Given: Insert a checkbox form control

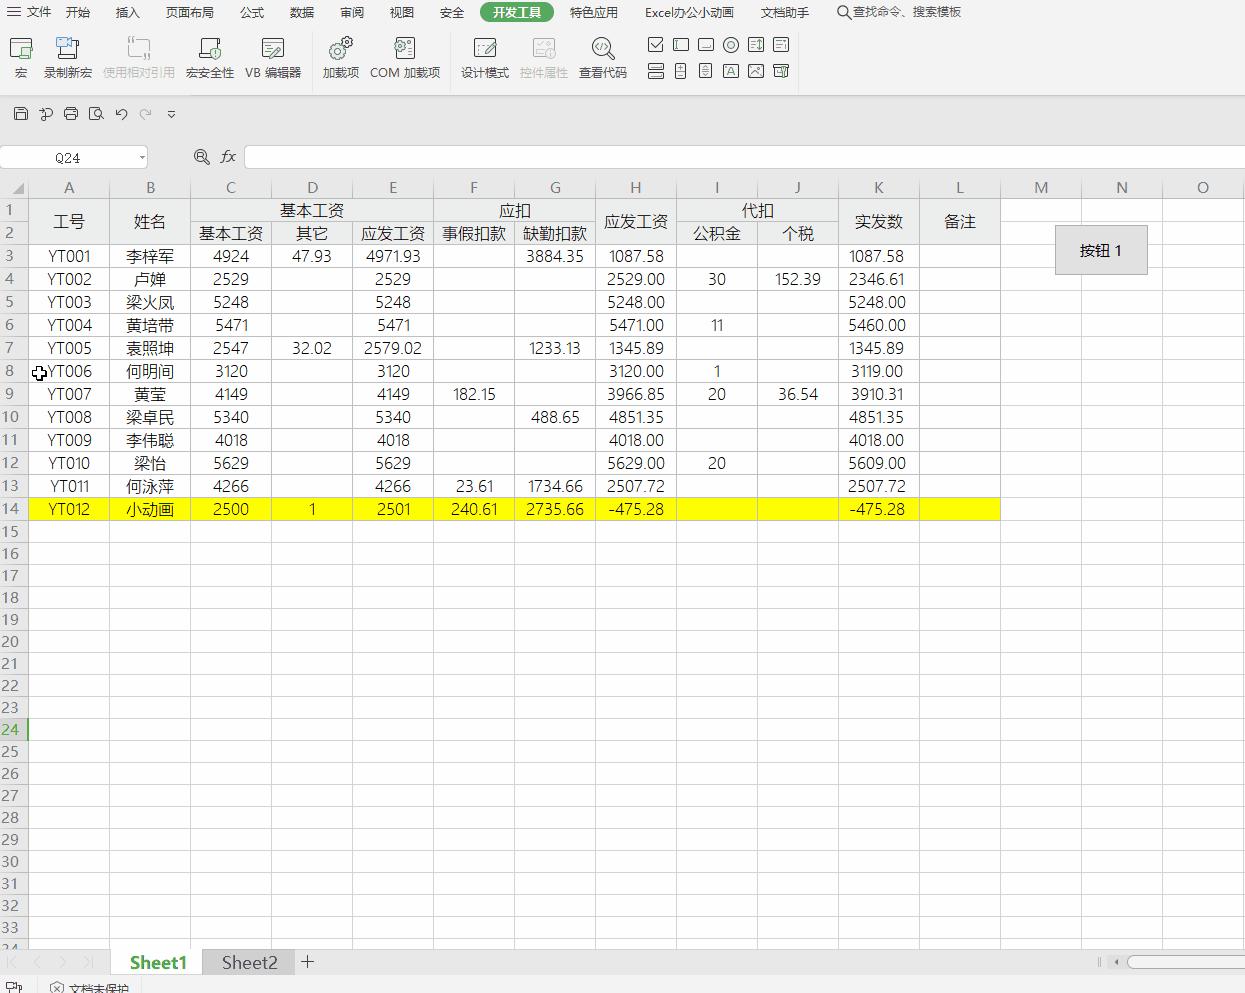Looking at the screenshot, I should click(656, 45).
